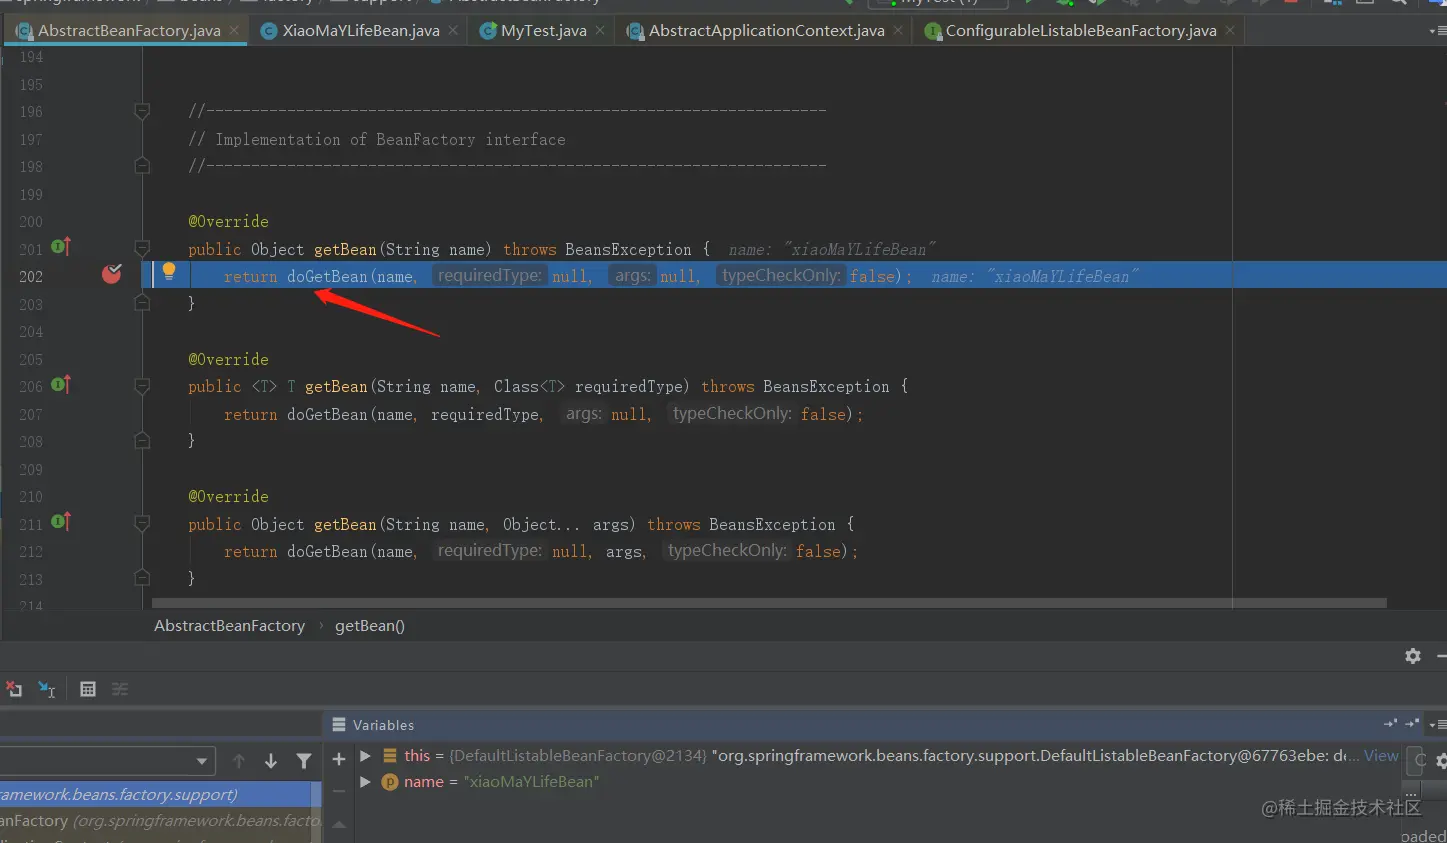Close the XiaoMaYLifeBean.java tab

click(x=453, y=31)
